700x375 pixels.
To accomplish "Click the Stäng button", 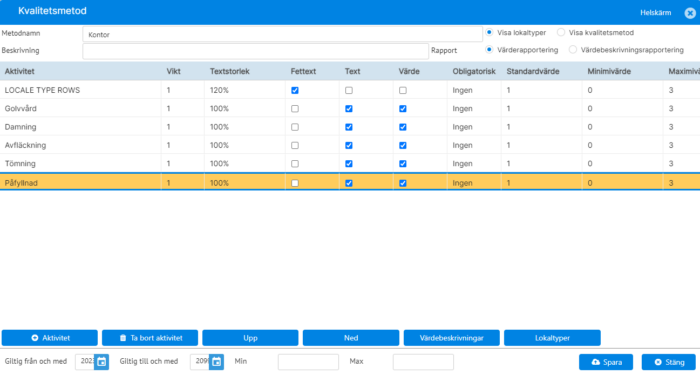I will [669, 362].
